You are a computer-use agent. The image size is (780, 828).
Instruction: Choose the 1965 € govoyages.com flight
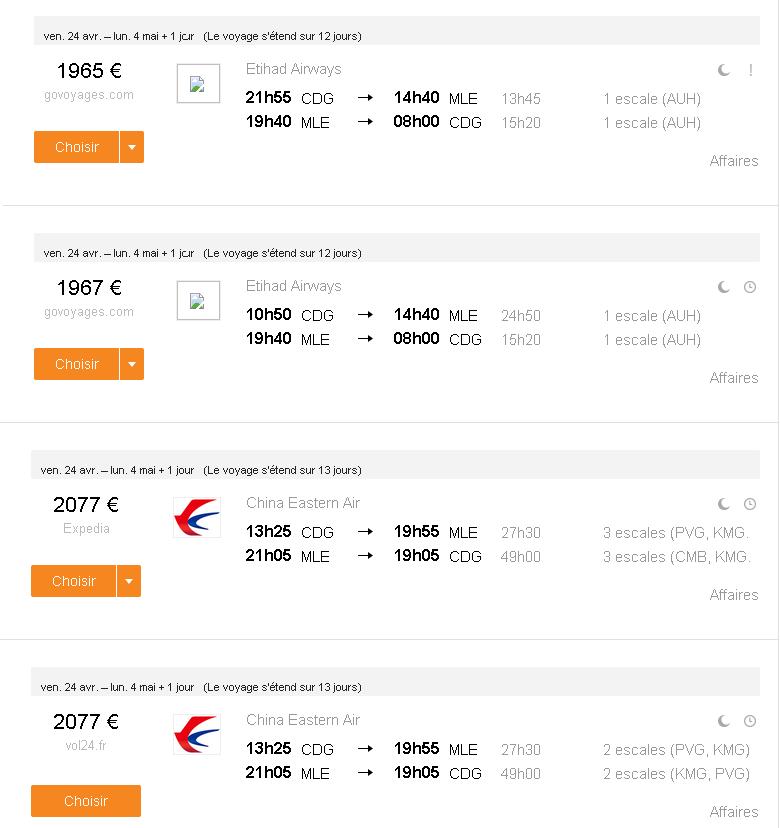77,147
